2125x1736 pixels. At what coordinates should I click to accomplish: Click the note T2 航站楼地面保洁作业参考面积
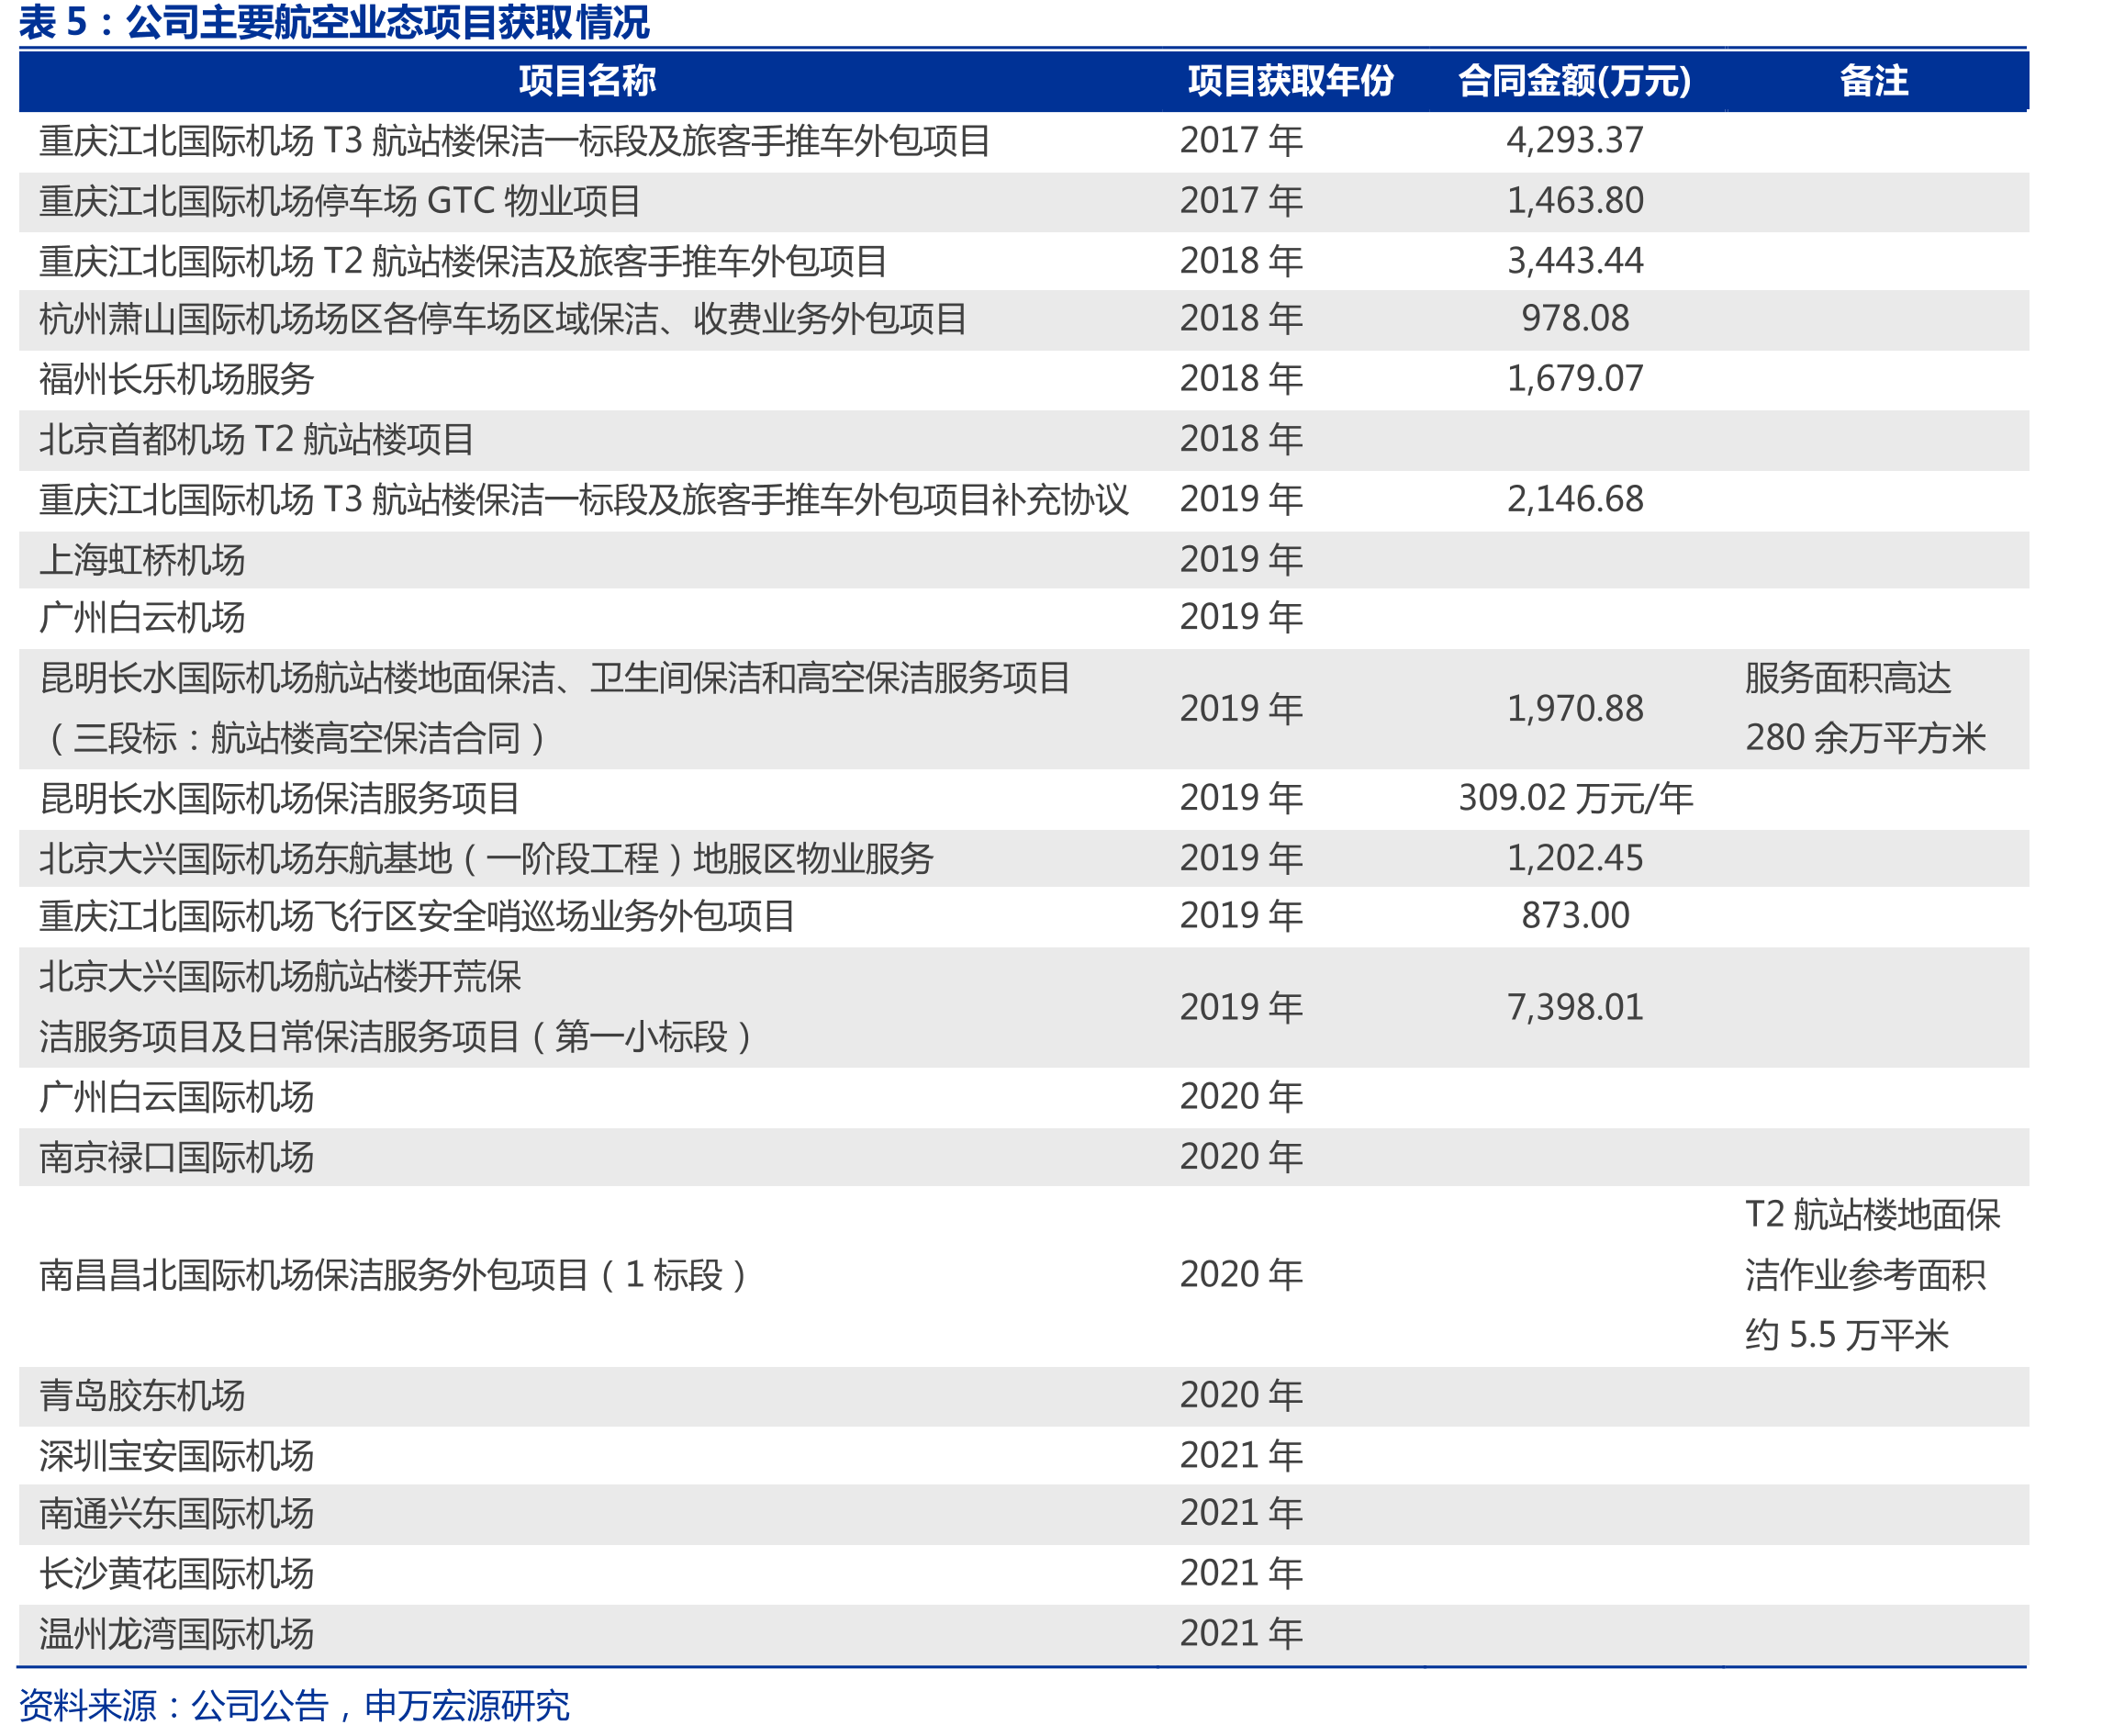click(1872, 1275)
